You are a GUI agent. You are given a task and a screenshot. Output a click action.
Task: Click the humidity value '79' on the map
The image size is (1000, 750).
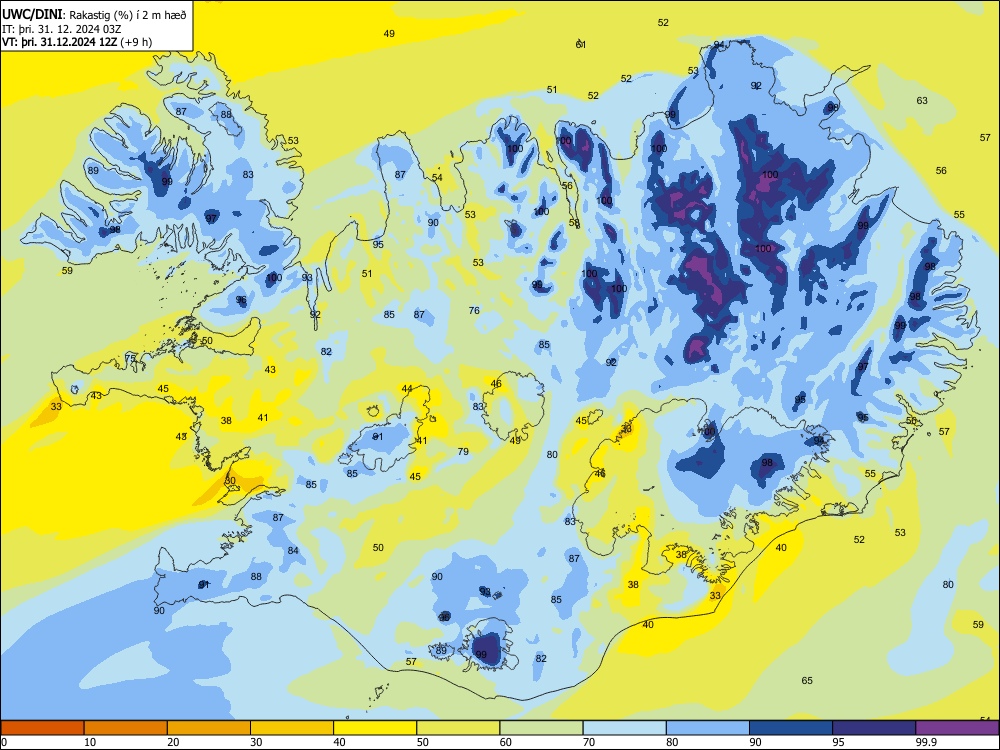click(463, 451)
